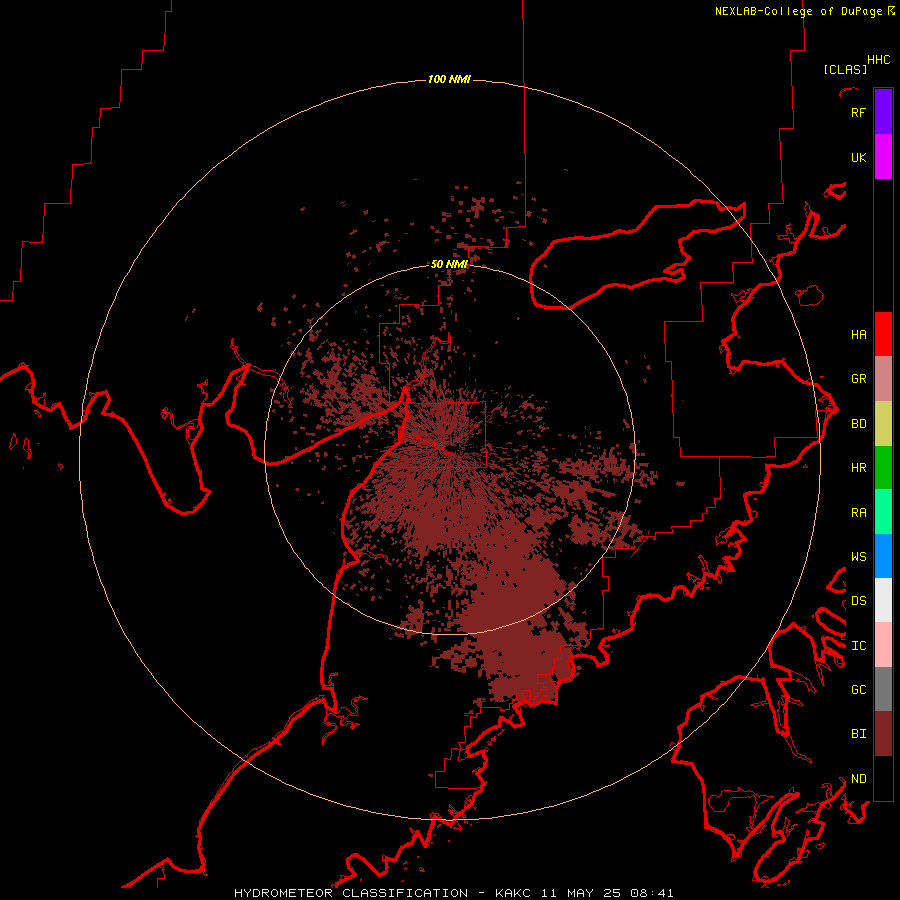Click the GC gray legend swatch

click(x=883, y=689)
